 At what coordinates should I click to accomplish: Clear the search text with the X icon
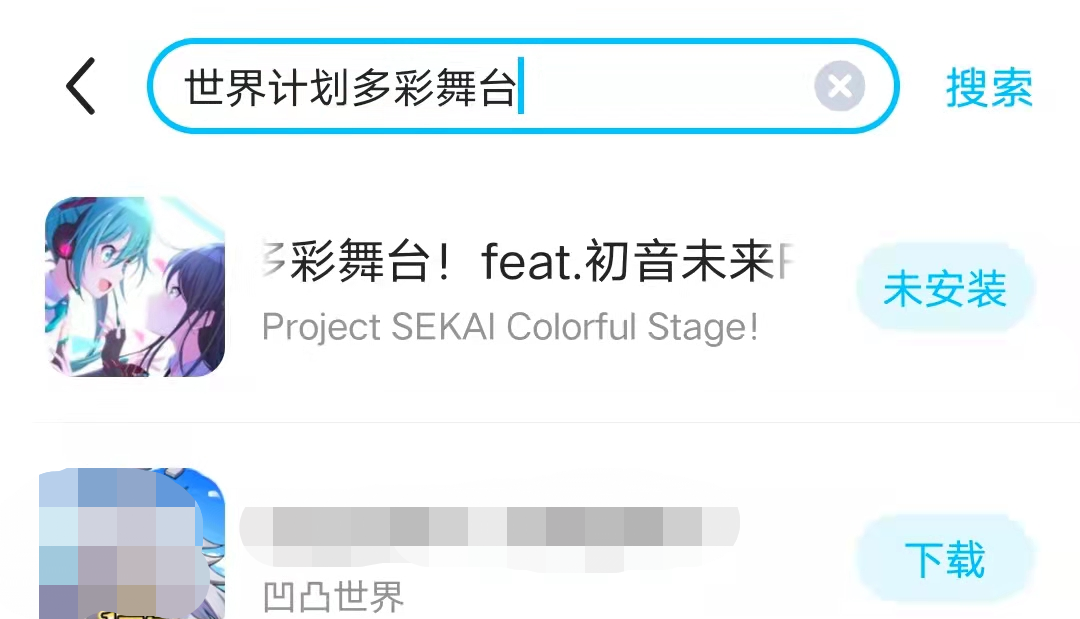coord(839,87)
